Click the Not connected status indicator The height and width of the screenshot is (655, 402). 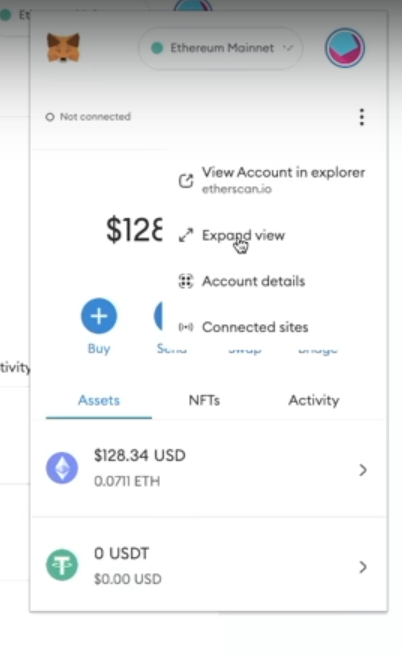[88, 117]
